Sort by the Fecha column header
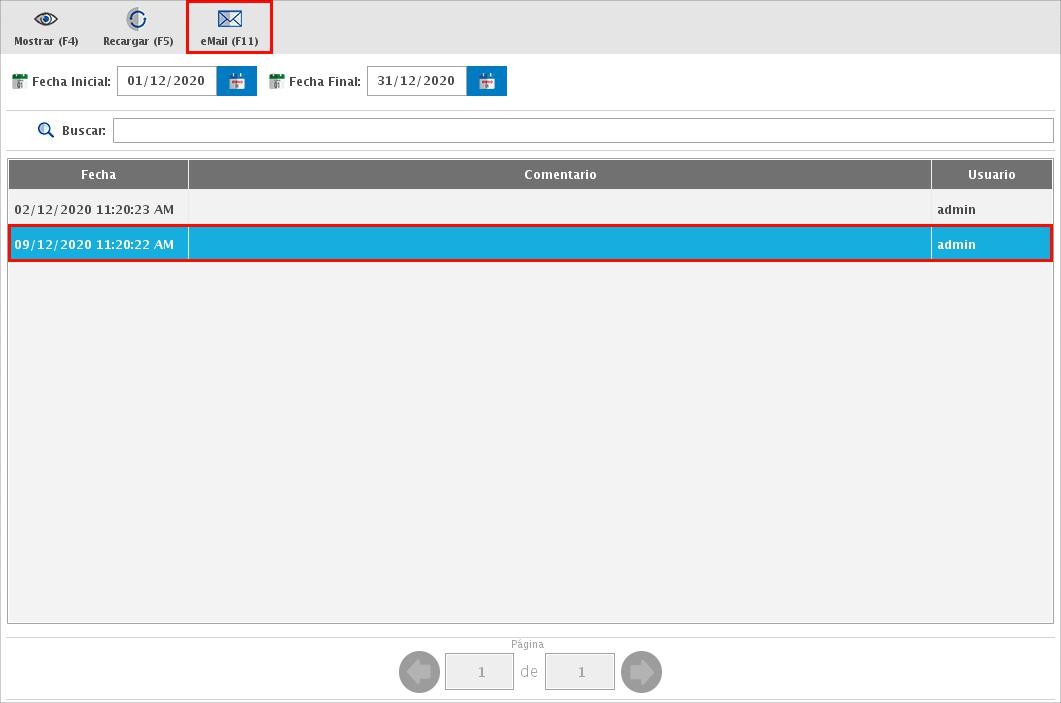Screen dimensions: 1061x703 pyautogui.click(x=98, y=175)
